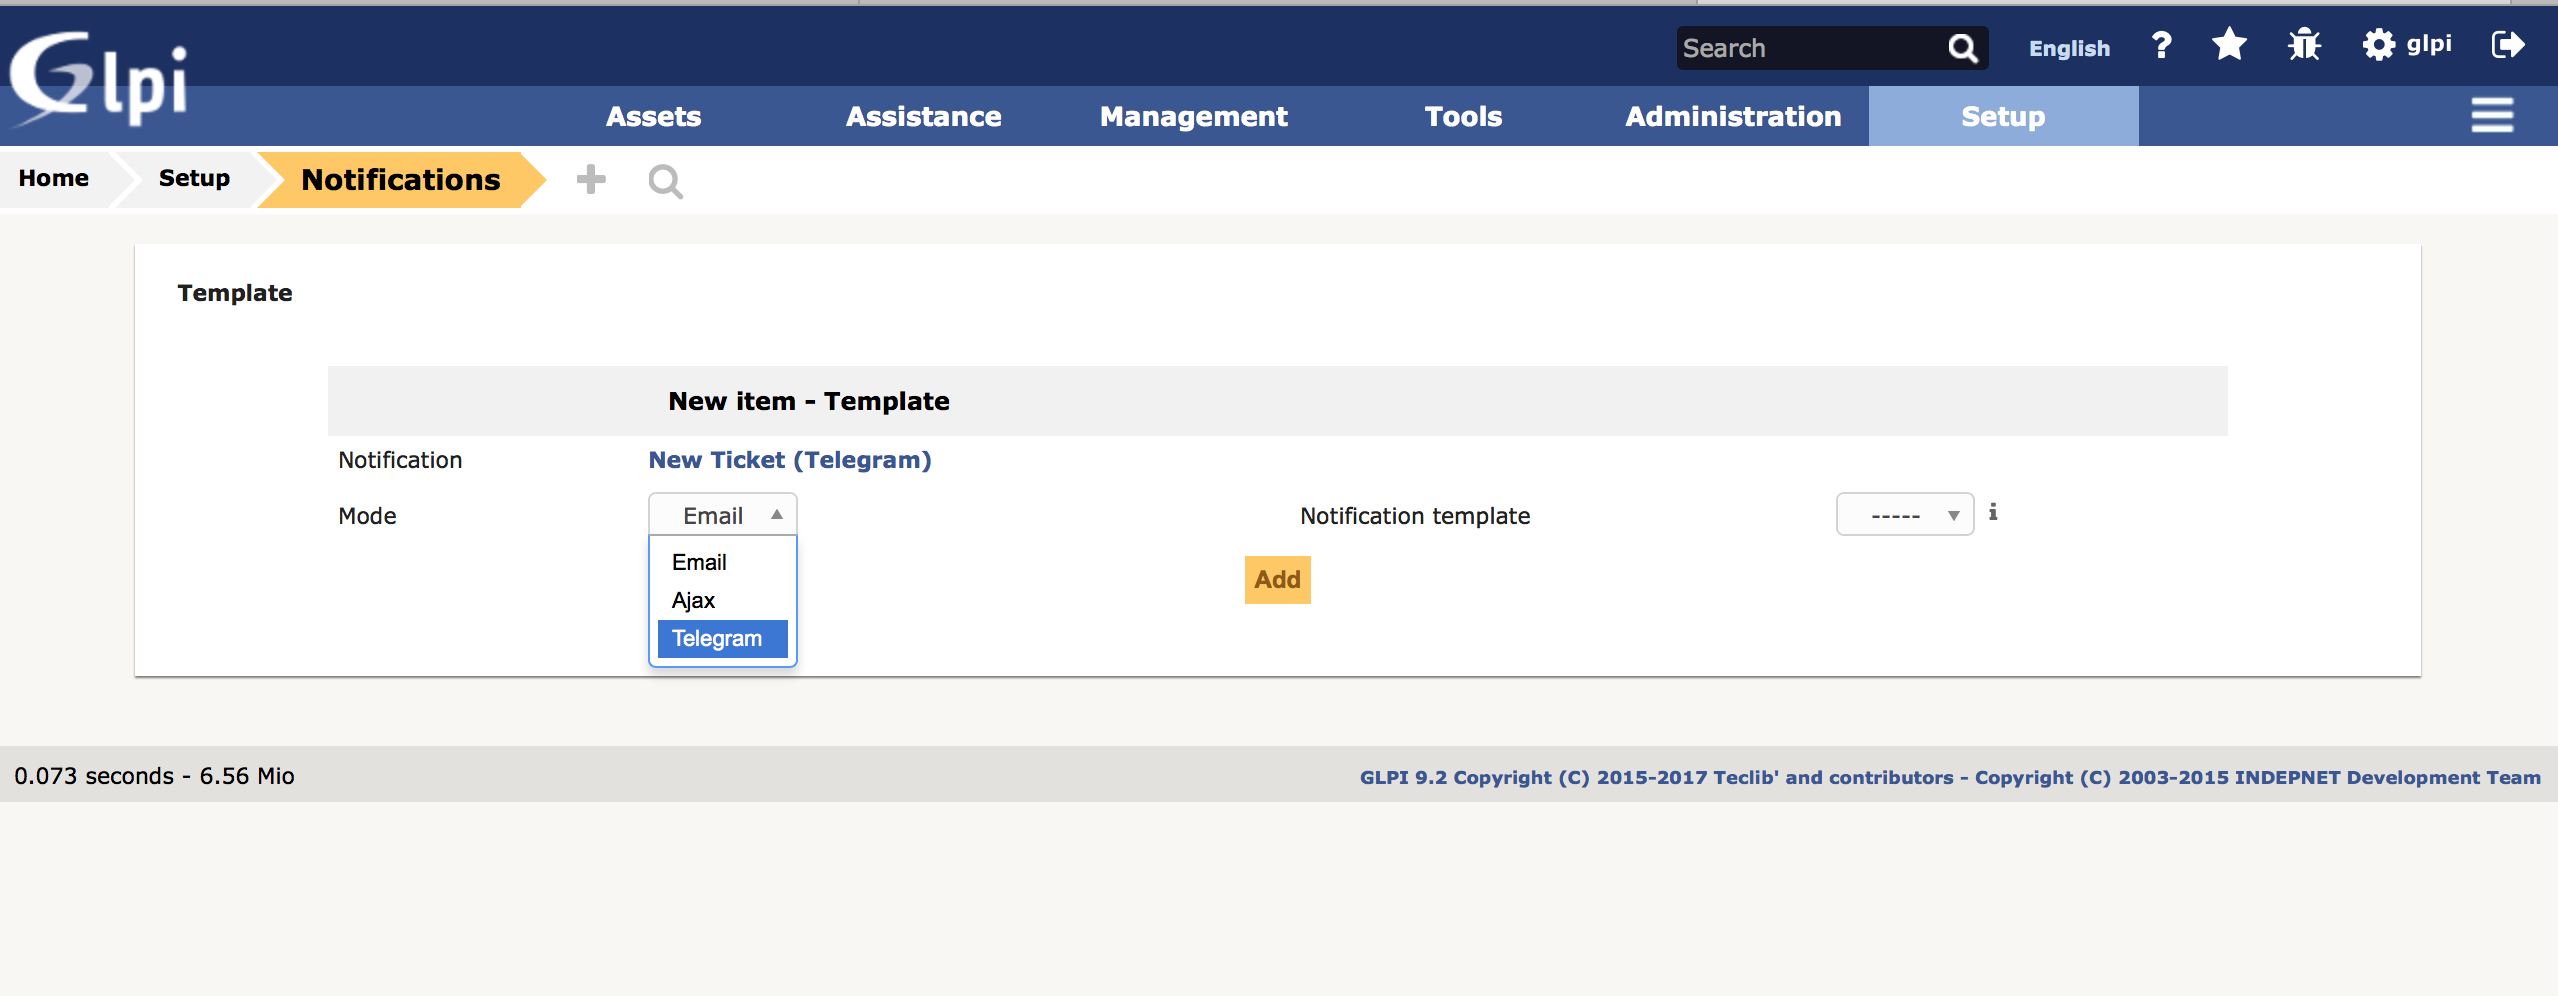Open the Notification template dropdown
Image resolution: width=2558 pixels, height=996 pixels.
pos(1905,515)
